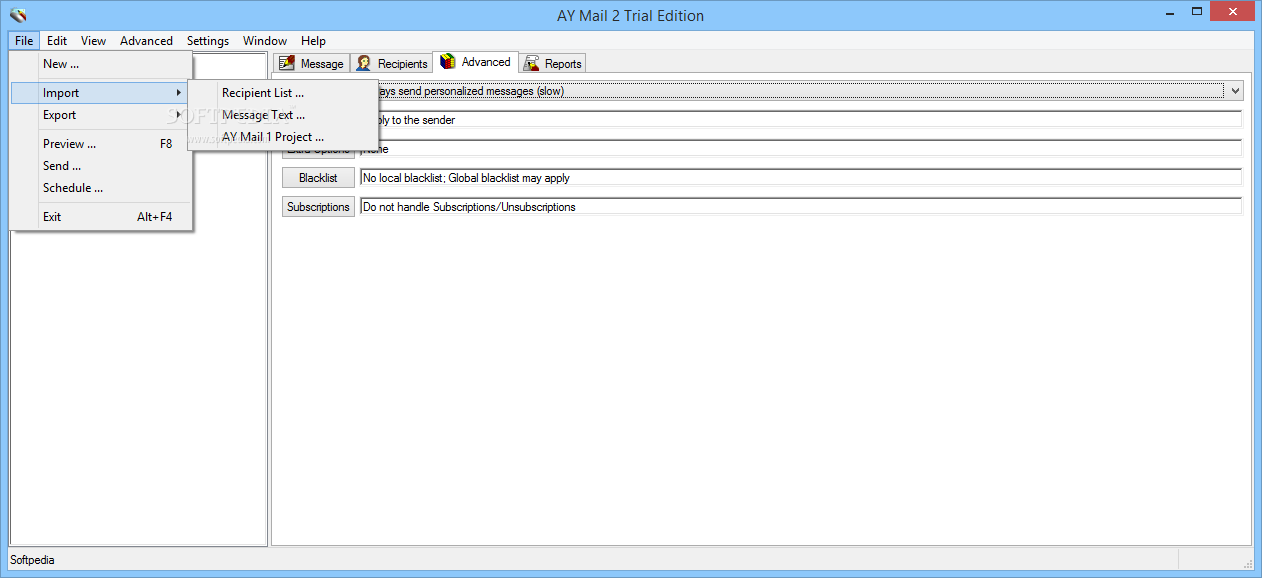
Task: Open the File menu
Action: point(24,41)
